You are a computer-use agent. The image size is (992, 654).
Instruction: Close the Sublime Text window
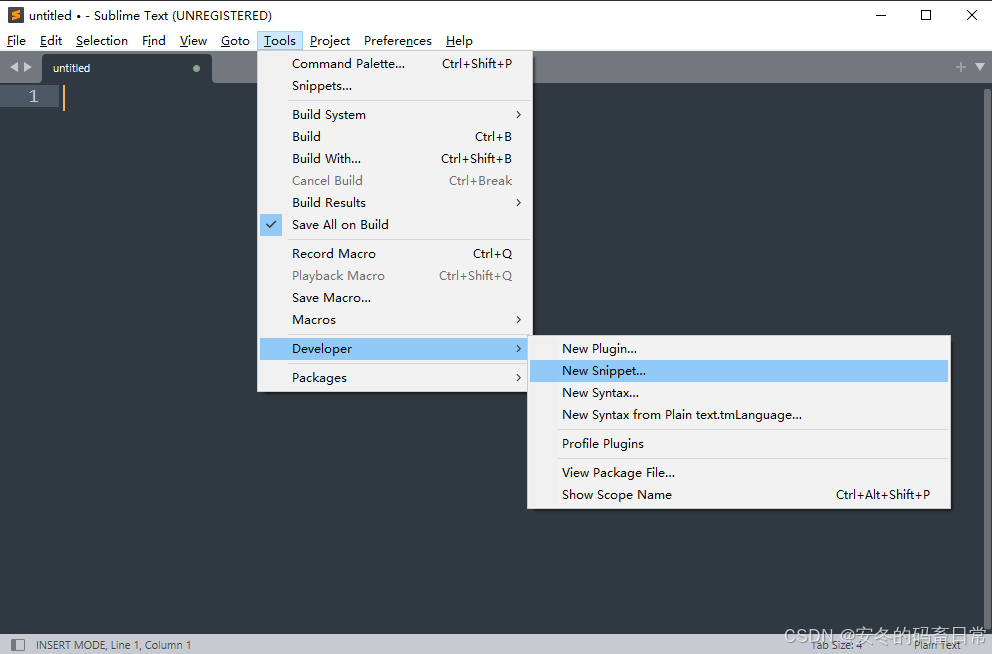[x=972, y=15]
